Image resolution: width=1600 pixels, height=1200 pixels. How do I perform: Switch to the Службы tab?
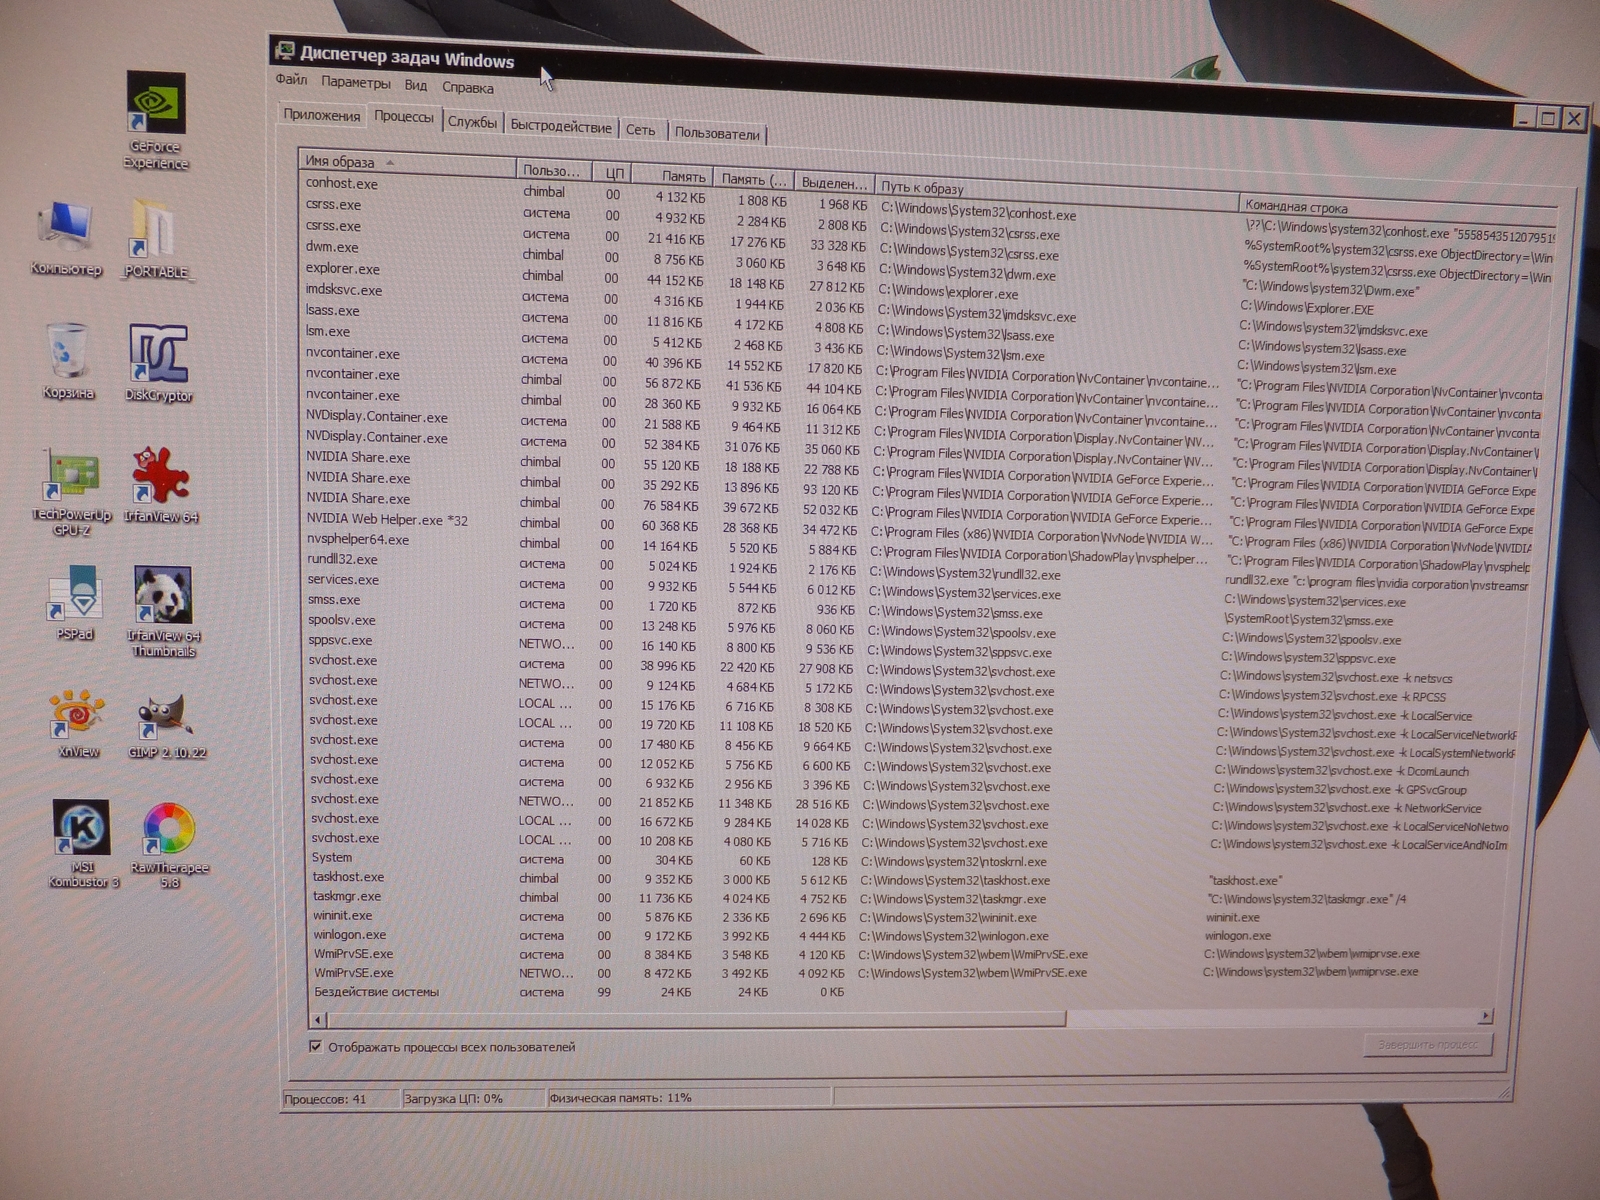(472, 122)
